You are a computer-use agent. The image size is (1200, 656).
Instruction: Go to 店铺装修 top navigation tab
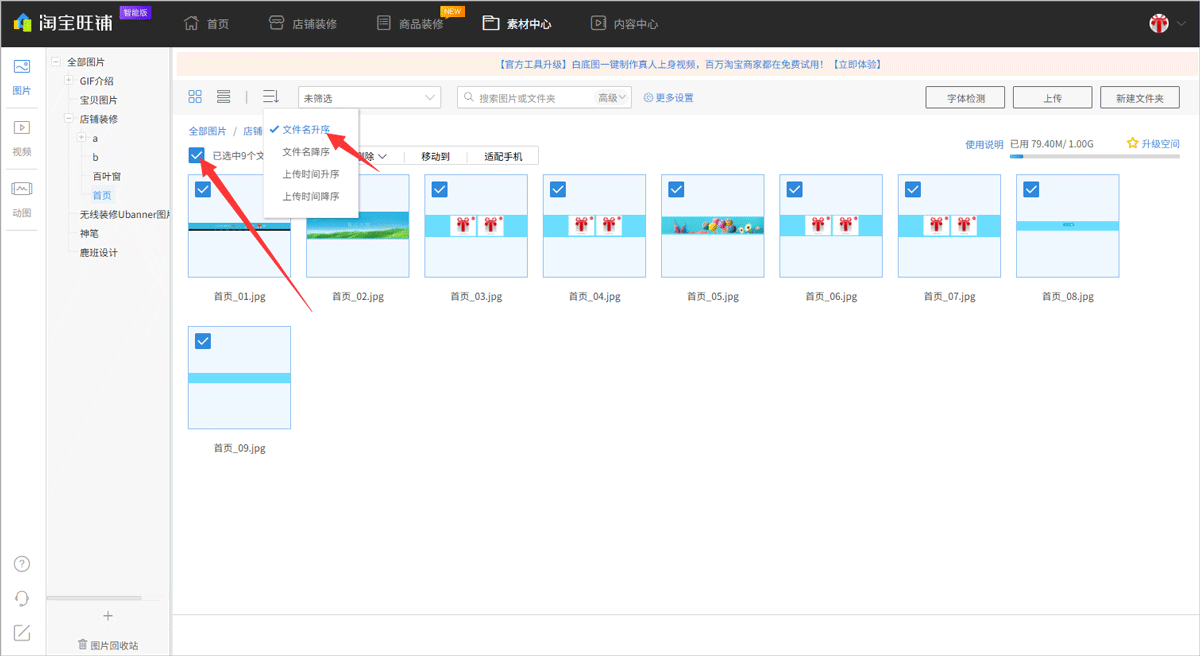[303, 24]
